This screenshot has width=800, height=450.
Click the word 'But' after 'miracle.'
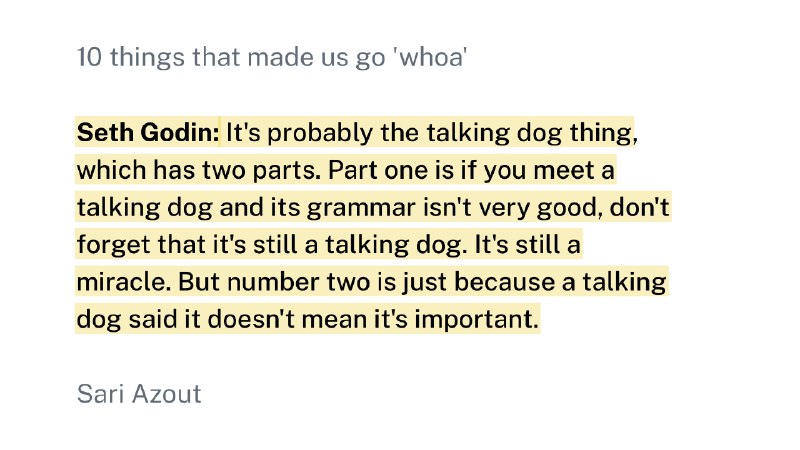click(x=200, y=282)
